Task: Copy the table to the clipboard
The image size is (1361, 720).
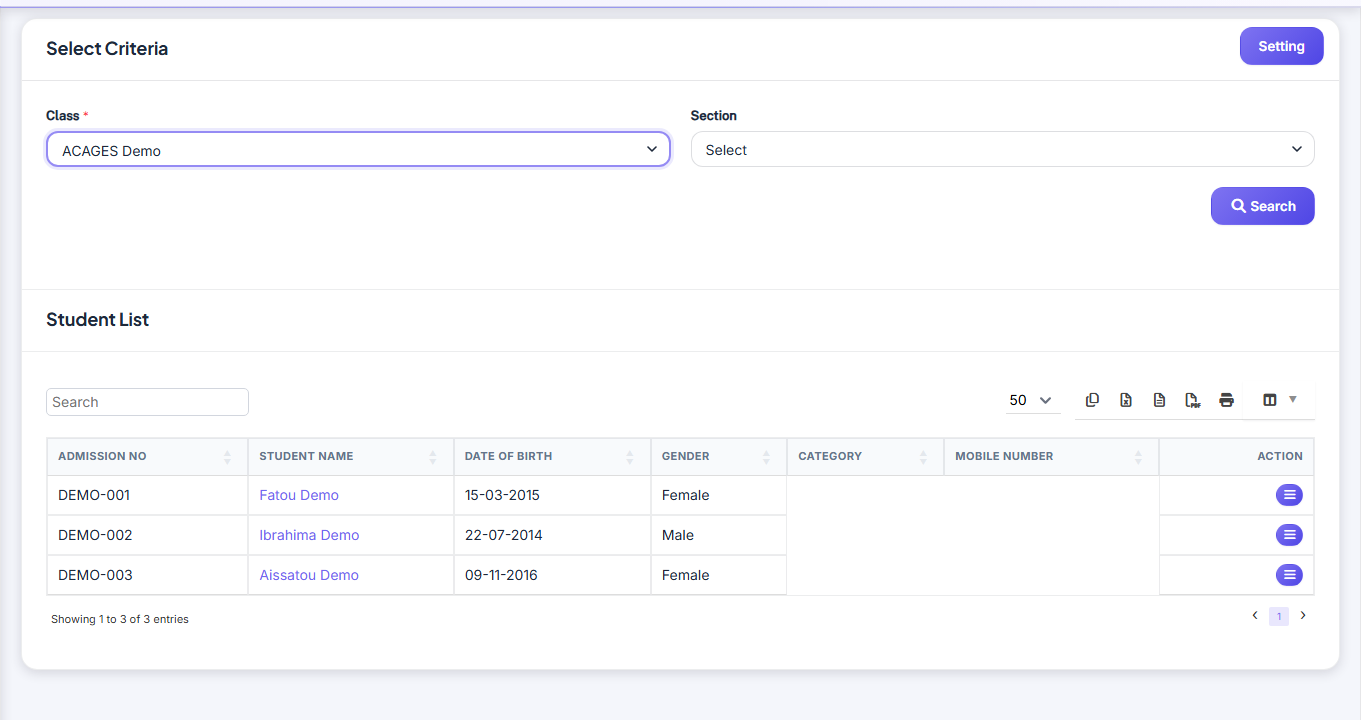Action: click(x=1092, y=400)
